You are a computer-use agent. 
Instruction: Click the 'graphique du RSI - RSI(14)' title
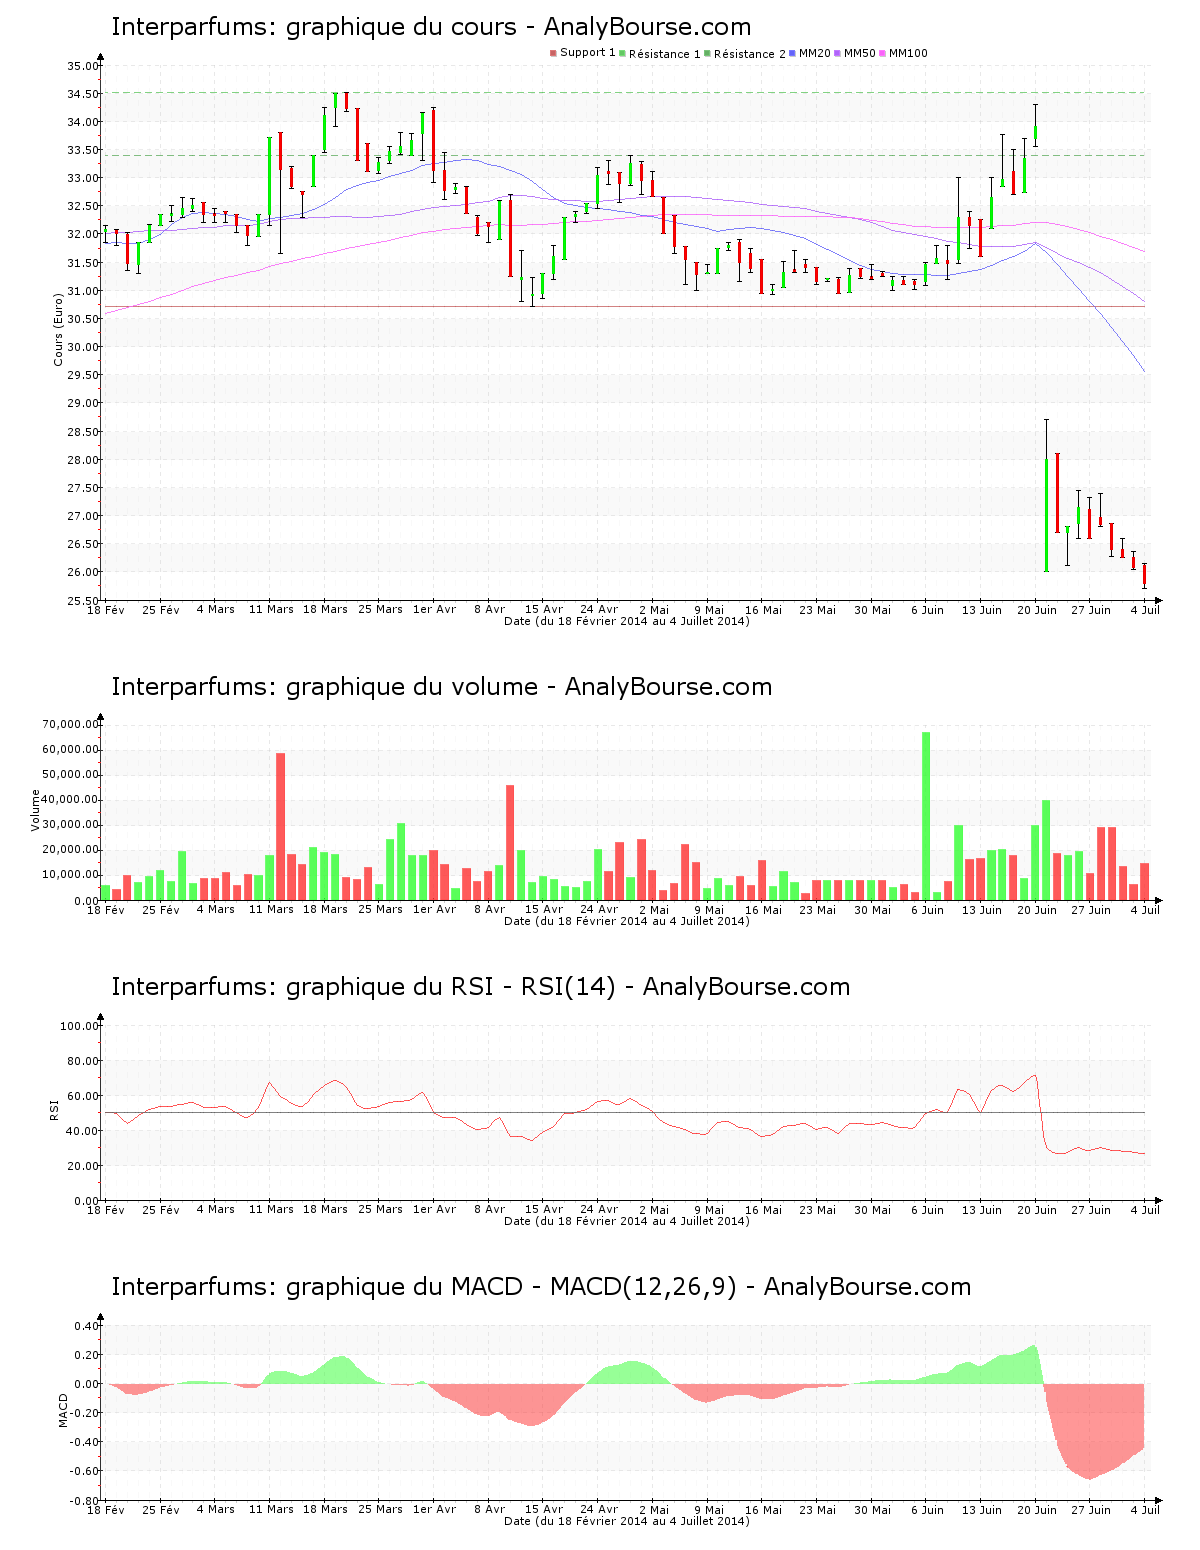[x=480, y=987]
